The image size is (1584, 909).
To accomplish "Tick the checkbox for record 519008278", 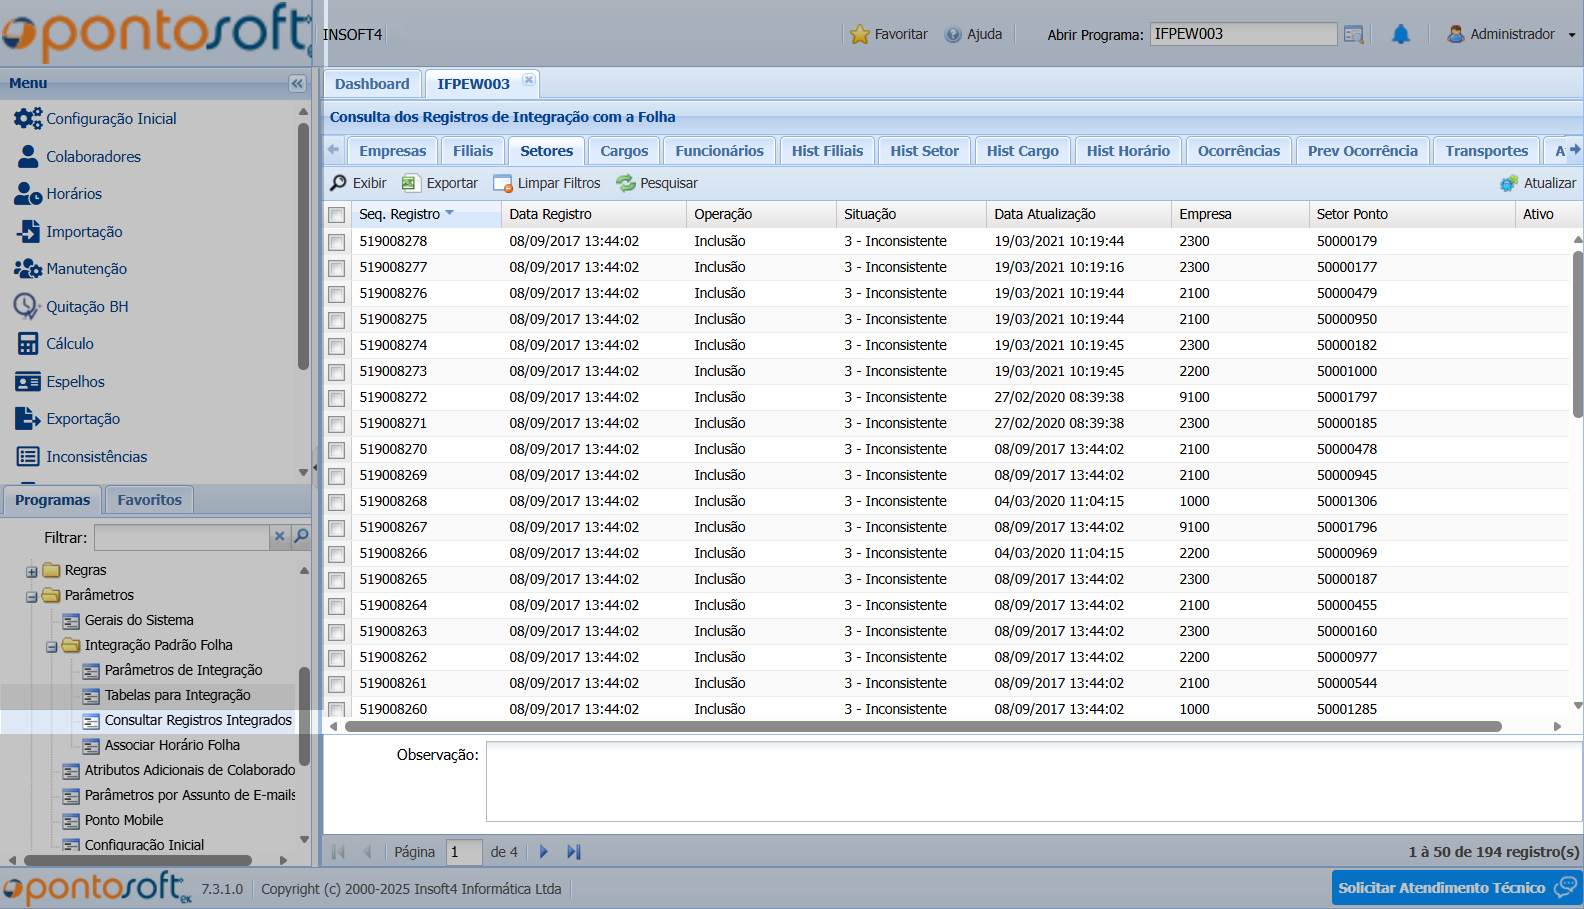I will tap(337, 242).
